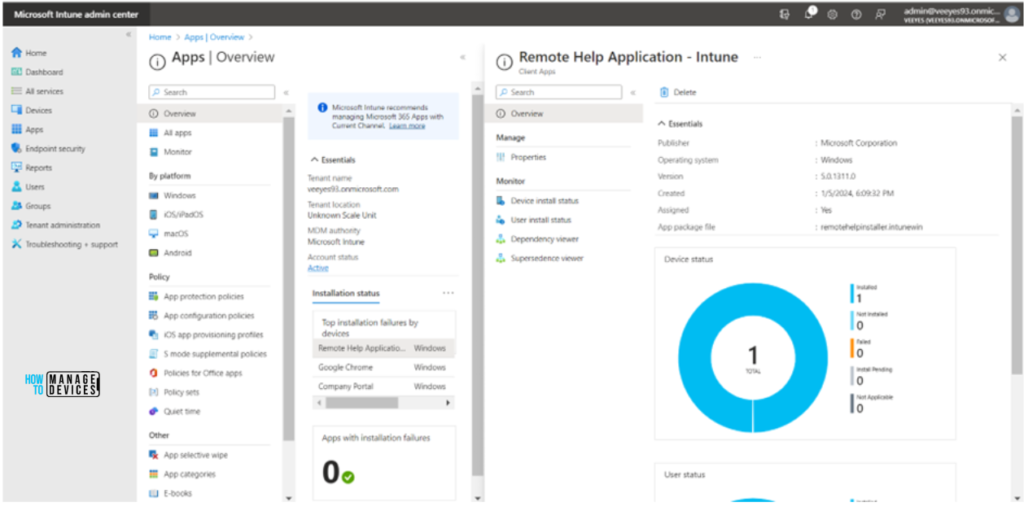Select Google Chrome failure row
The image size is (1024, 511).
(384, 367)
